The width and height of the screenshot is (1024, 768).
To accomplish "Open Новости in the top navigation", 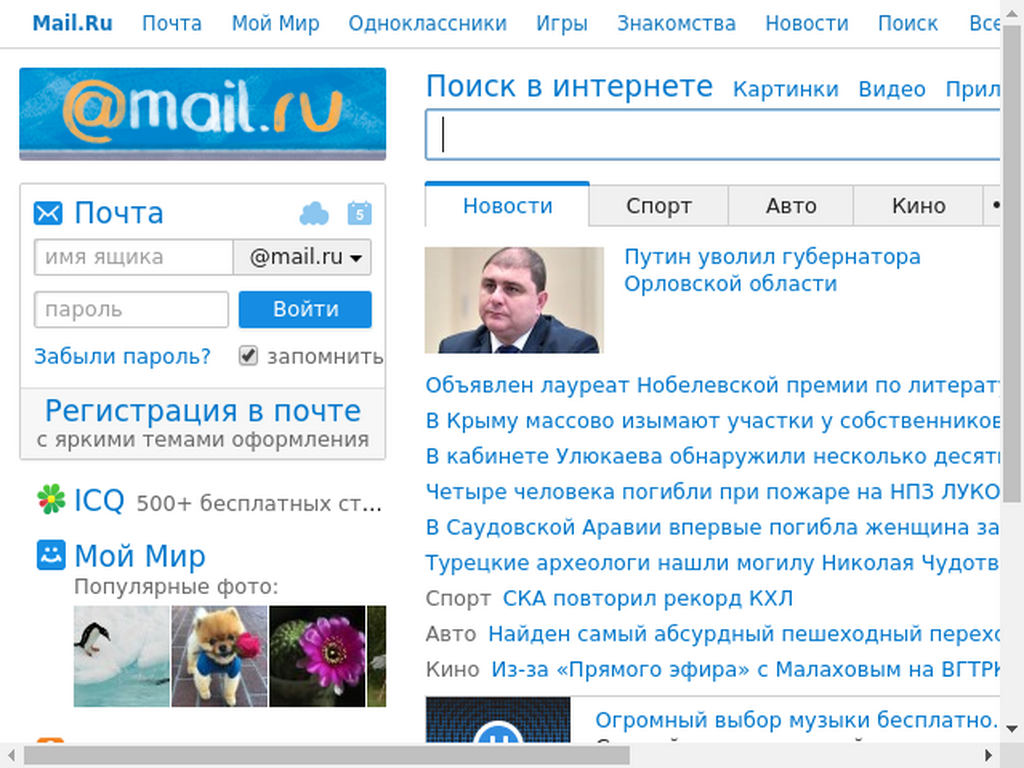I will coord(807,24).
